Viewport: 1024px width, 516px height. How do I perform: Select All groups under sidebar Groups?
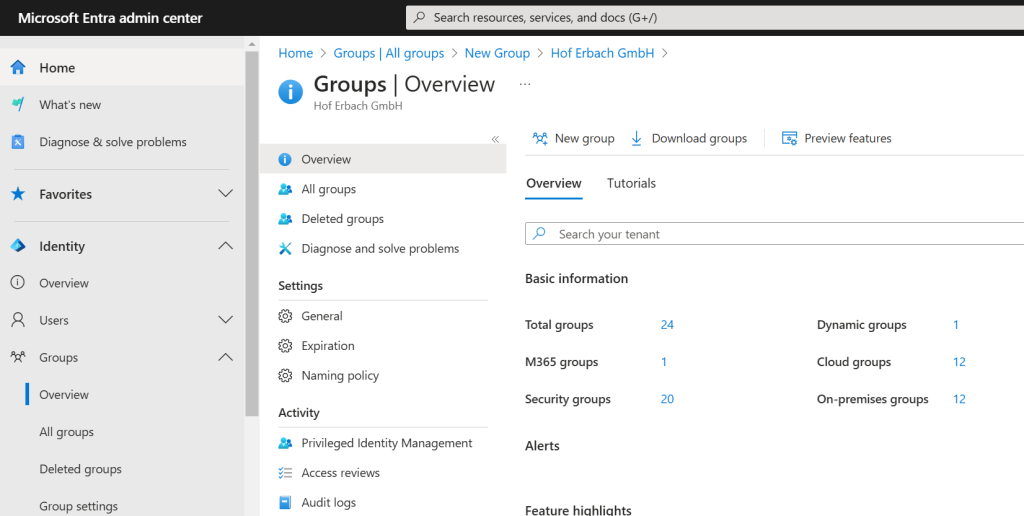(66, 432)
